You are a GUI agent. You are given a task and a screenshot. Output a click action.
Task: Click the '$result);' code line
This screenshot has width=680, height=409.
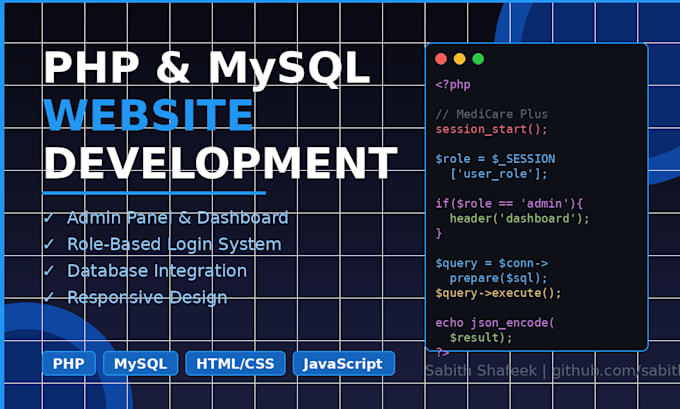coord(481,337)
